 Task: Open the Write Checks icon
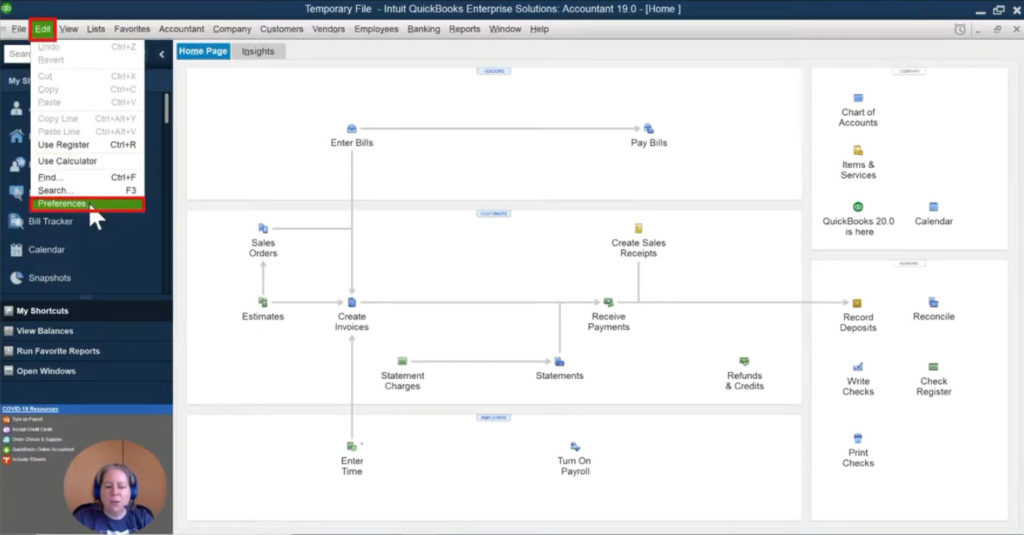tap(858, 367)
